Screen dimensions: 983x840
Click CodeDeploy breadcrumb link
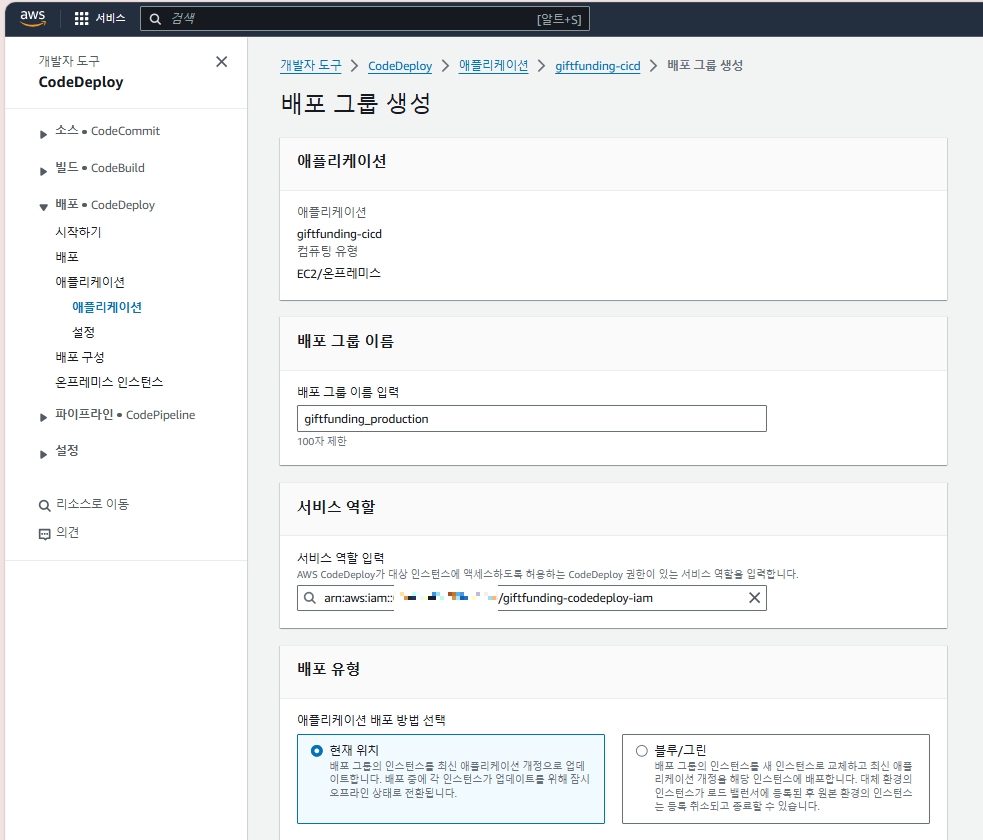click(400, 66)
